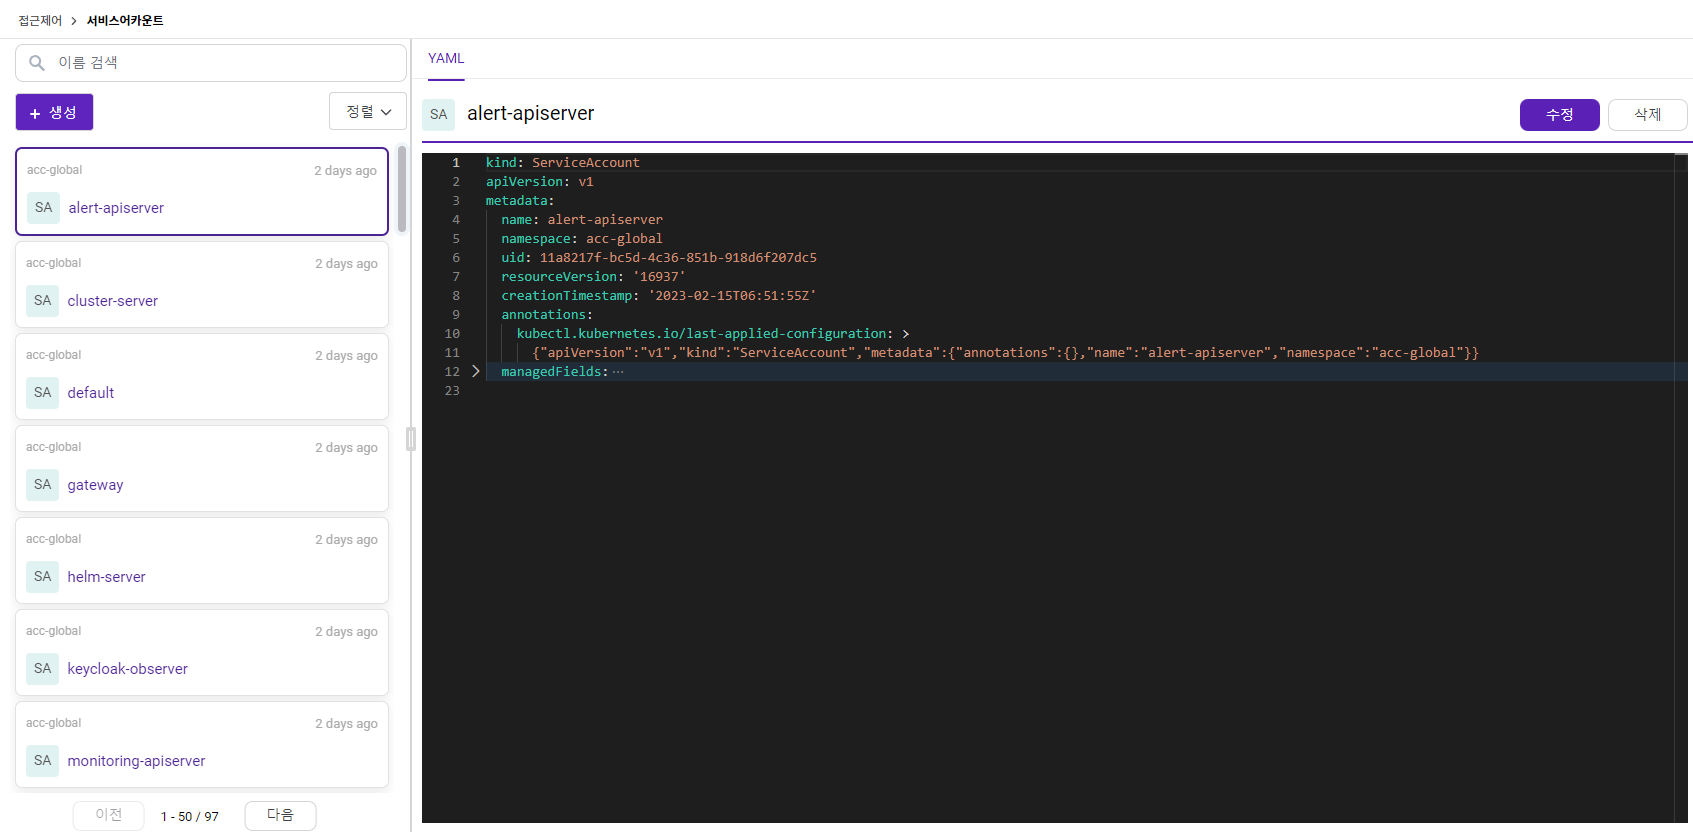Click the 이전 previous page button
Screen dimensions: 1693x832
click(x=109, y=815)
